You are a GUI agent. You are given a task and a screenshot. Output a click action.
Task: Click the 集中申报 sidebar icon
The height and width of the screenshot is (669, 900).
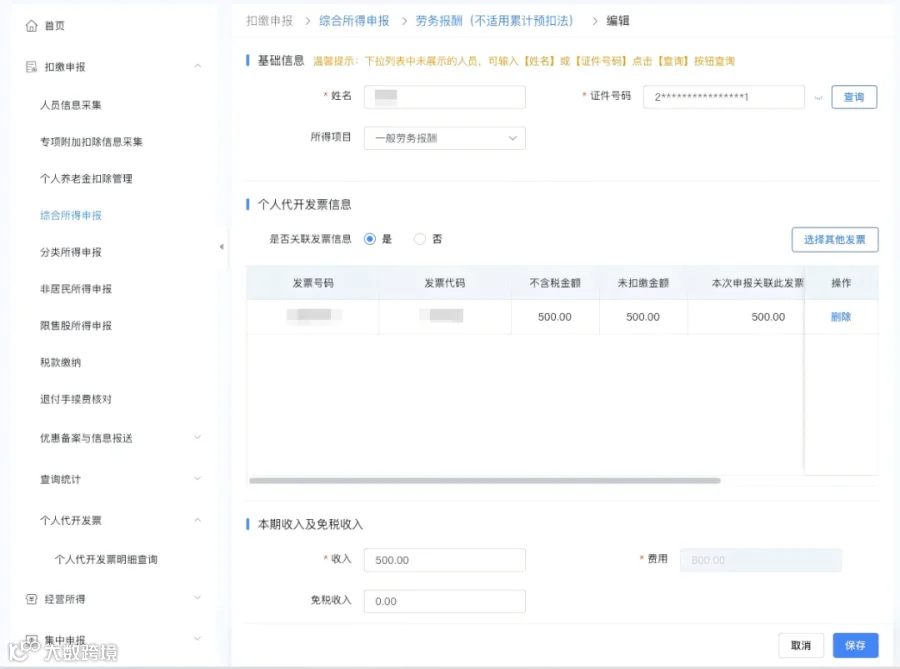click(x=32, y=639)
